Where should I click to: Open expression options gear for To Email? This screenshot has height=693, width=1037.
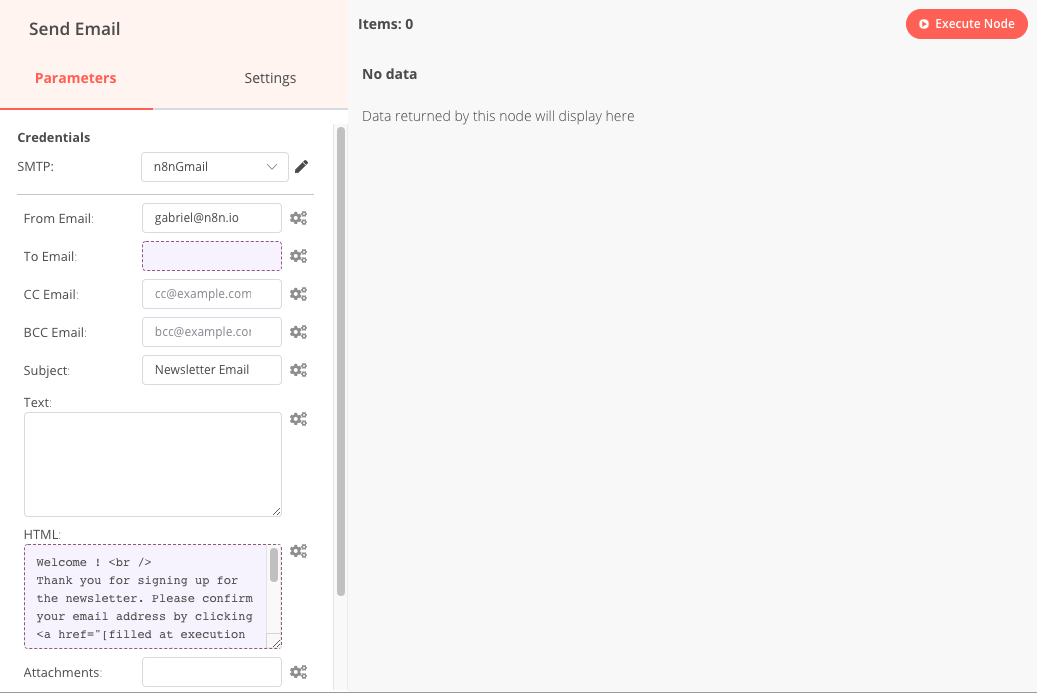[298, 255]
